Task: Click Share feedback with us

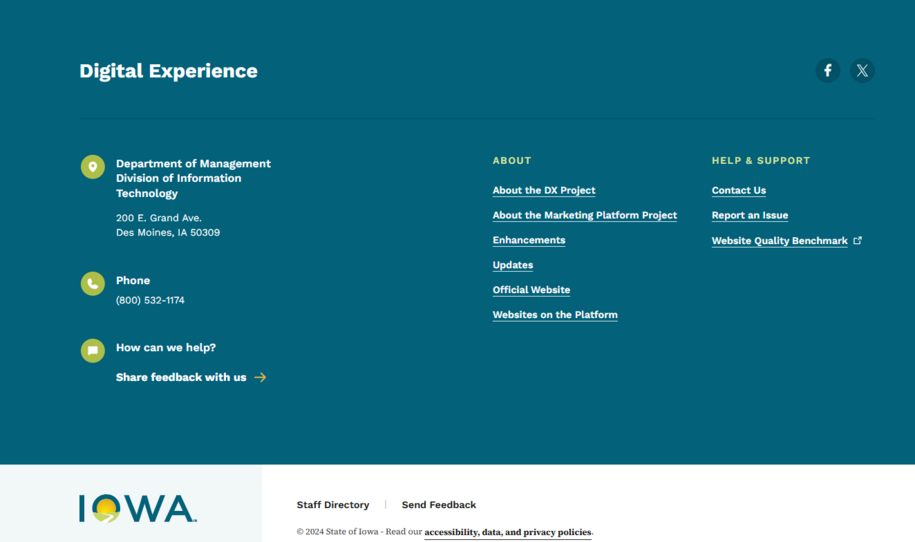Action: (181, 378)
